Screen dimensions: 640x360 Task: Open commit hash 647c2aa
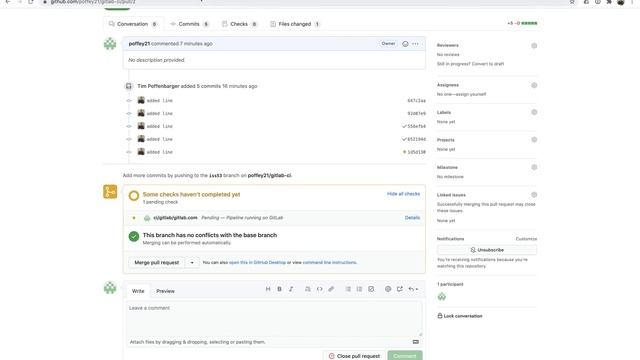(416, 100)
